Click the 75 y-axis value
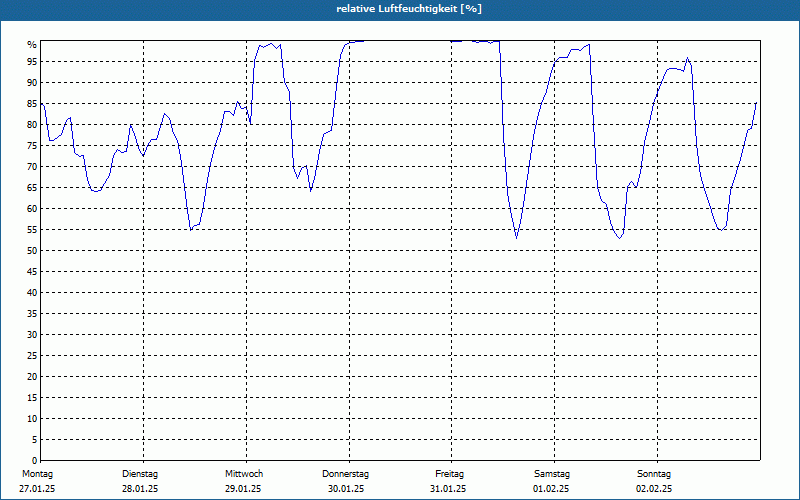Image resolution: width=800 pixels, height=500 pixels. click(x=32, y=145)
